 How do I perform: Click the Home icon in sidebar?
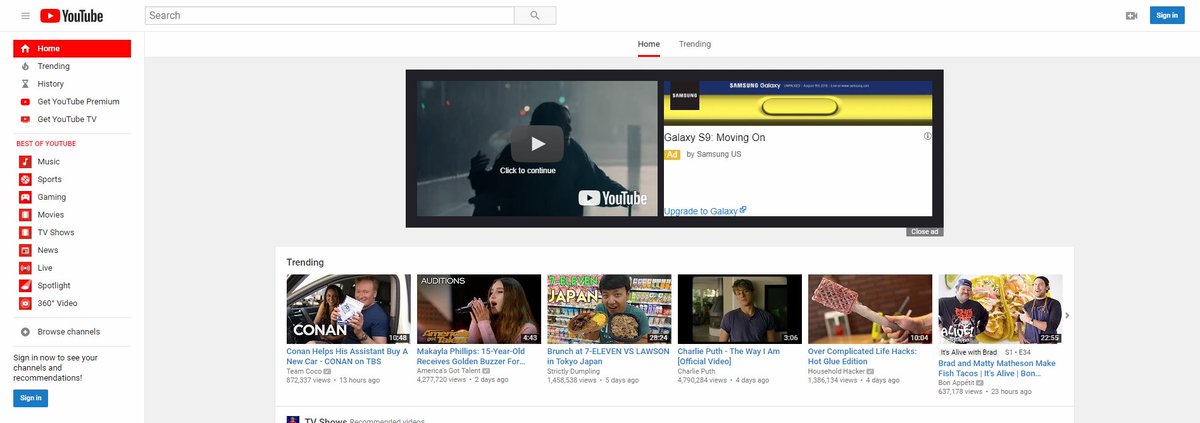tap(25, 49)
